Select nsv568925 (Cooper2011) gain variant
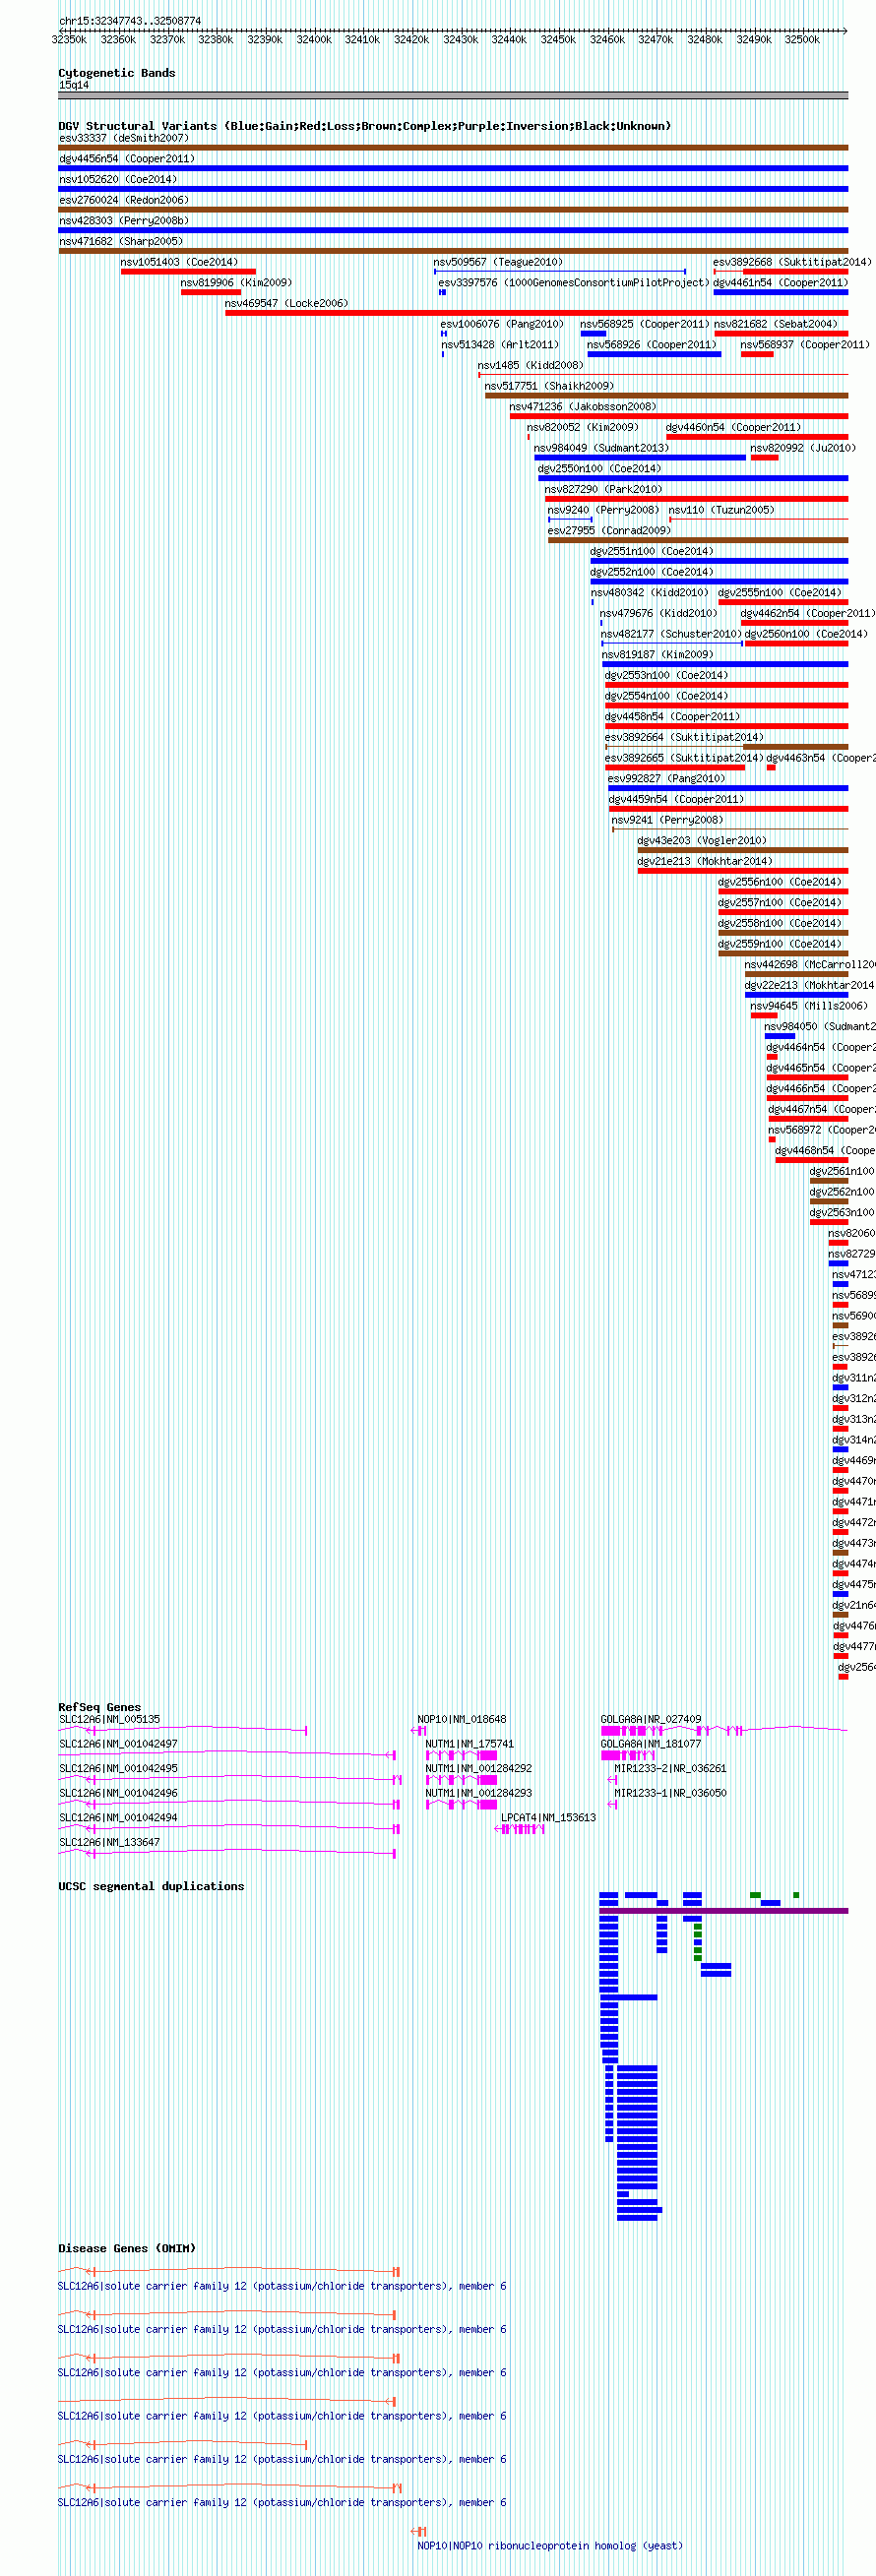Viewport: 876px width, 2576px height. (x=593, y=334)
